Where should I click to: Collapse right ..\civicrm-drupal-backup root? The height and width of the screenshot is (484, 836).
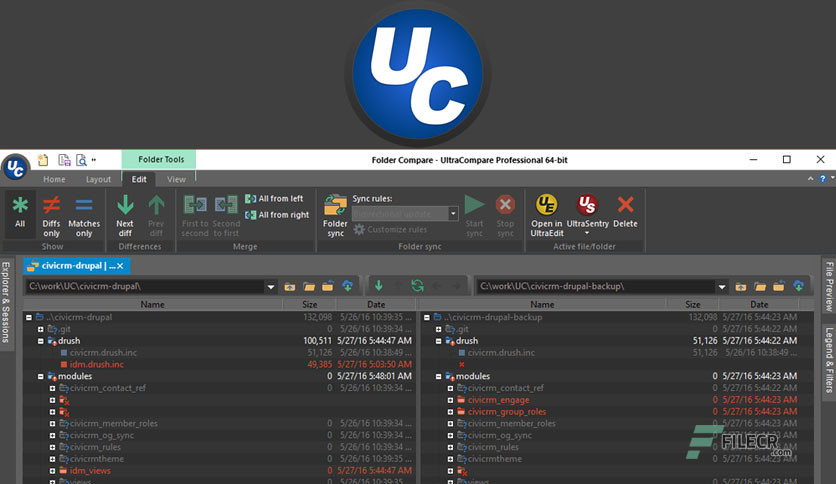pyautogui.click(x=427, y=317)
